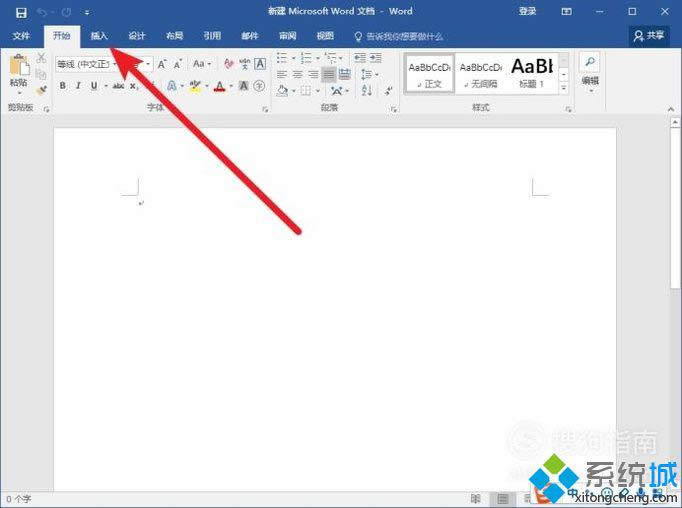
Task: Toggle strikethrough abc formatting
Action: coord(118,86)
